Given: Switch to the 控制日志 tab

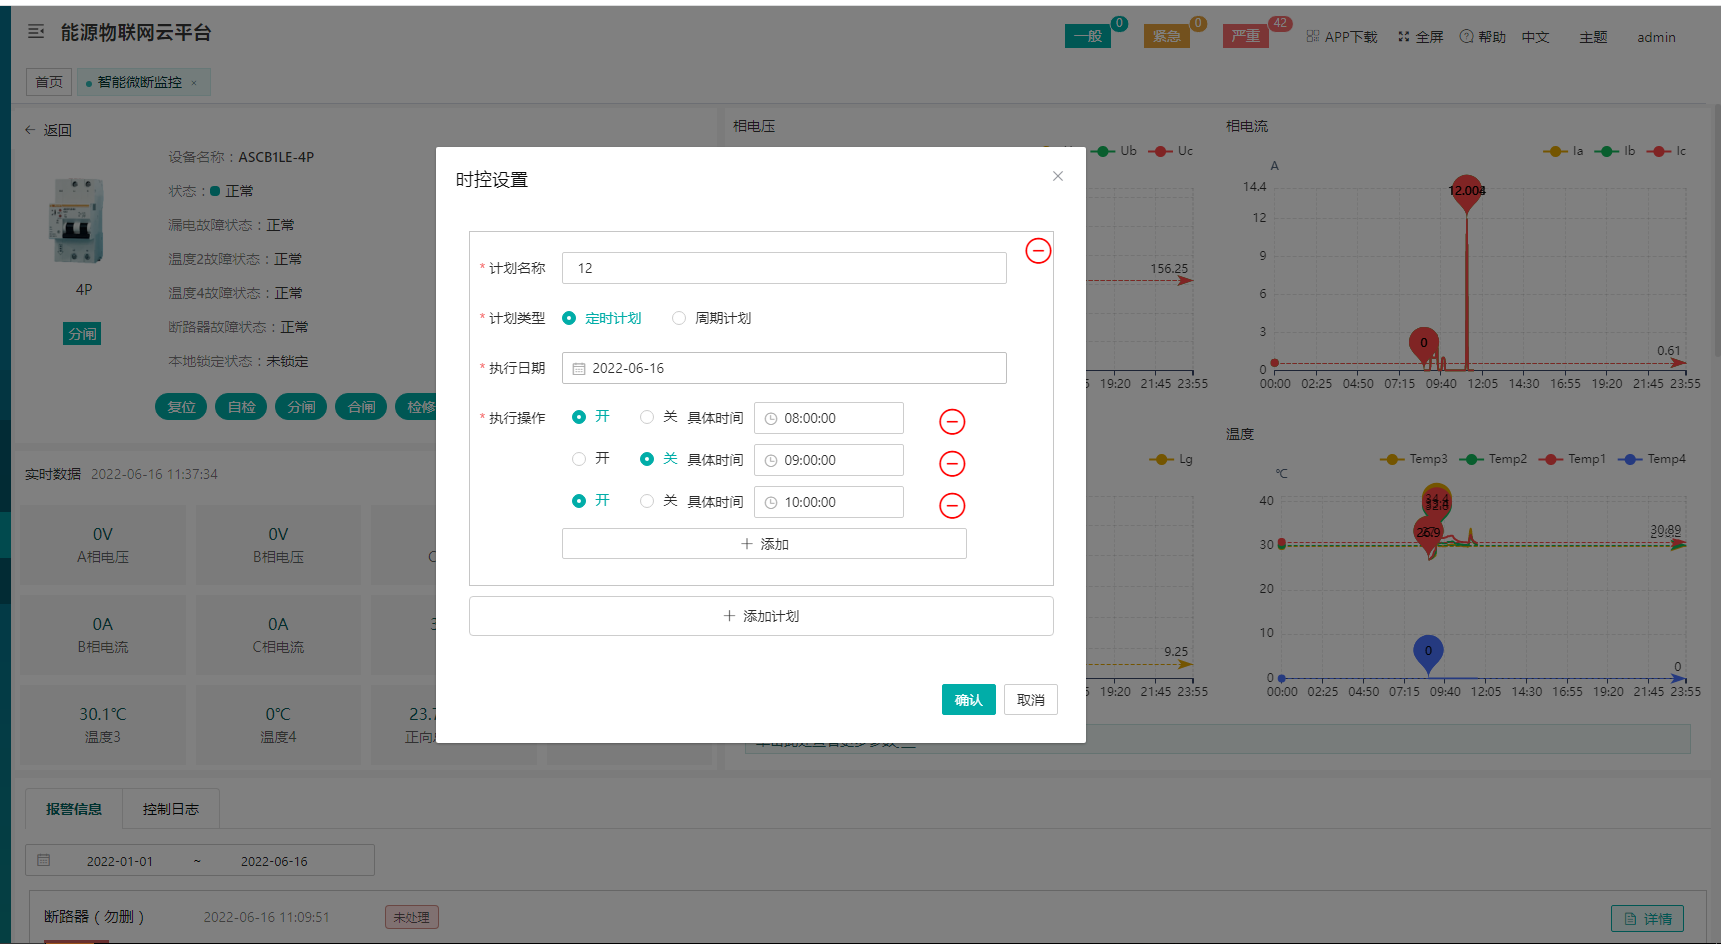Looking at the screenshot, I should coord(170,809).
